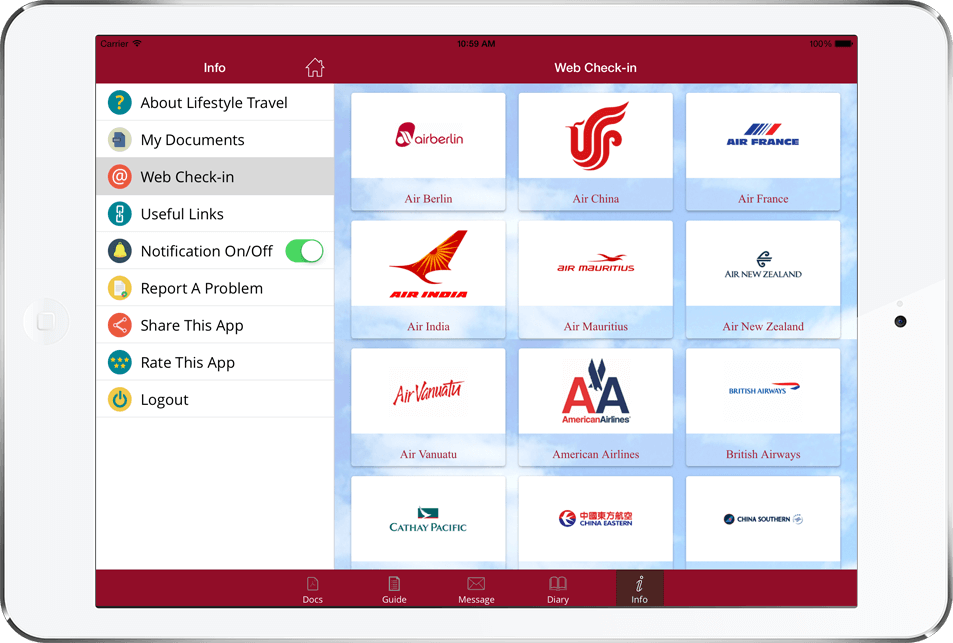Toggle the Notification On/Off switch
The height and width of the screenshot is (643, 953).
pos(304,251)
